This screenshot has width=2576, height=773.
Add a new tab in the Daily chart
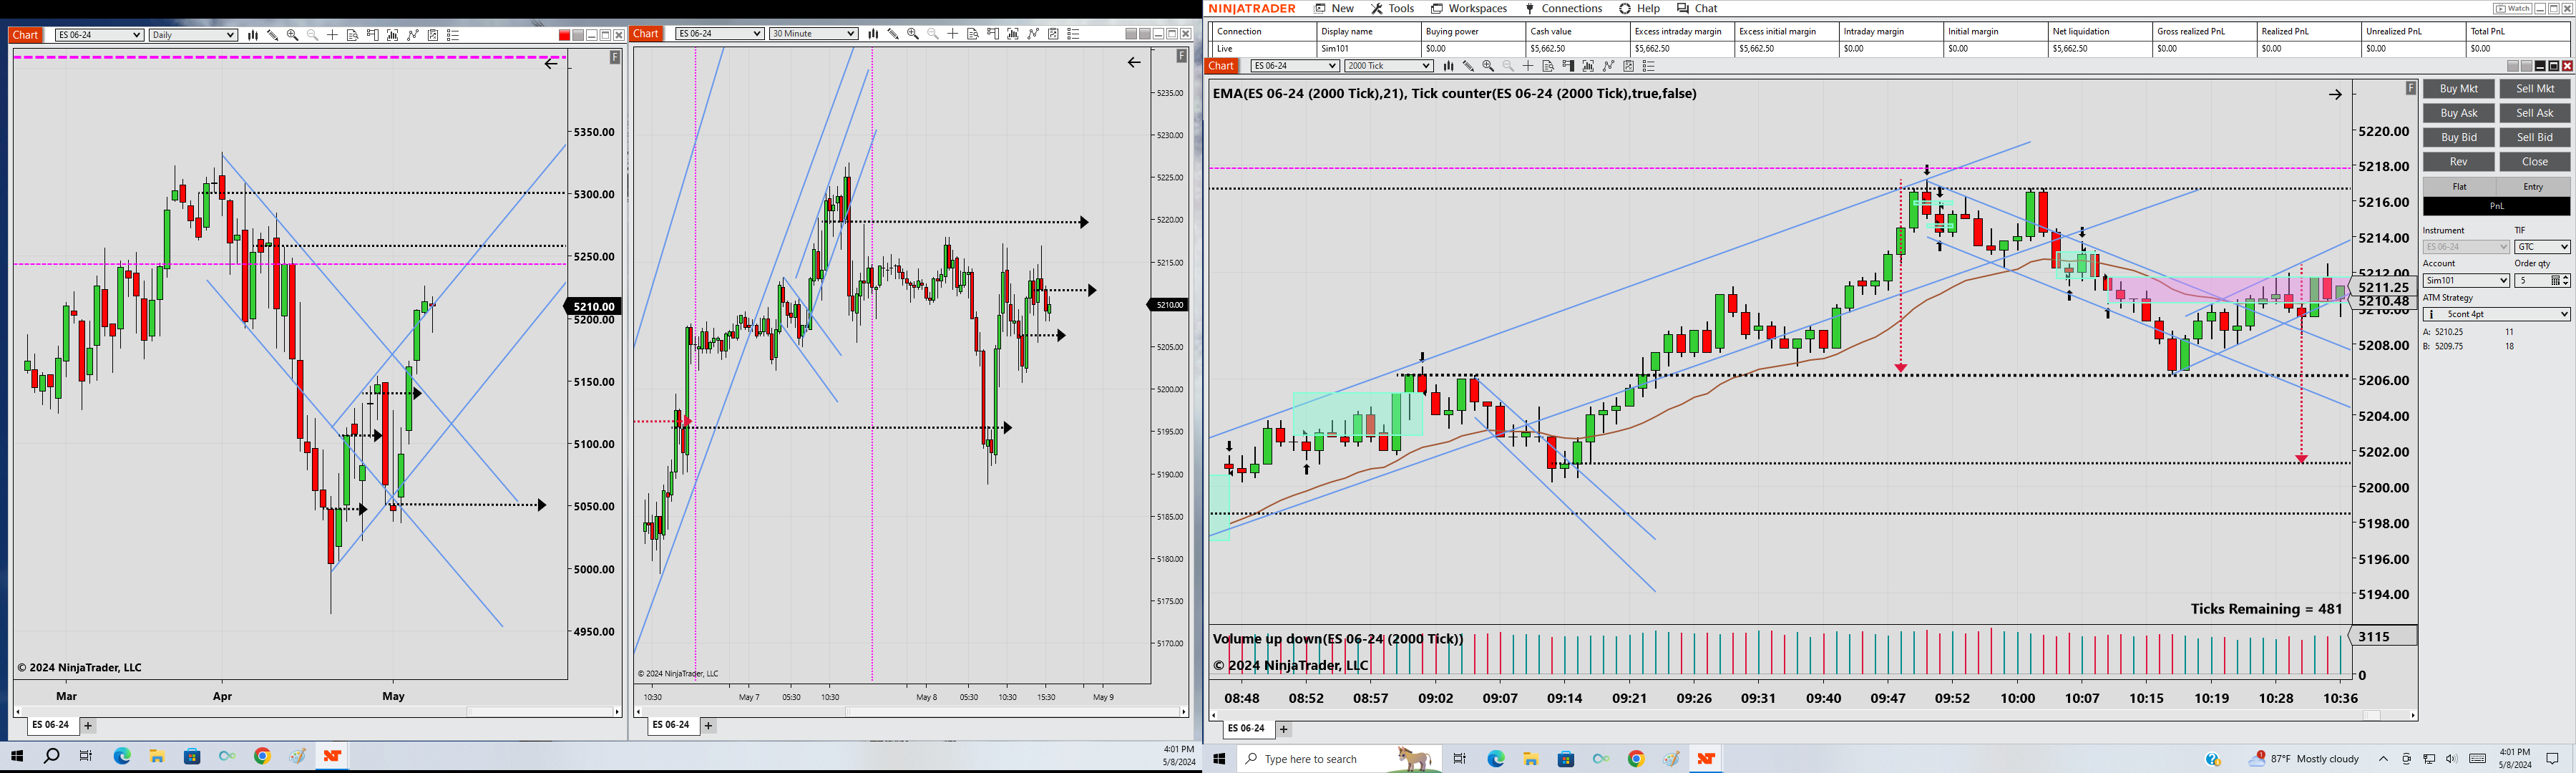tap(88, 726)
